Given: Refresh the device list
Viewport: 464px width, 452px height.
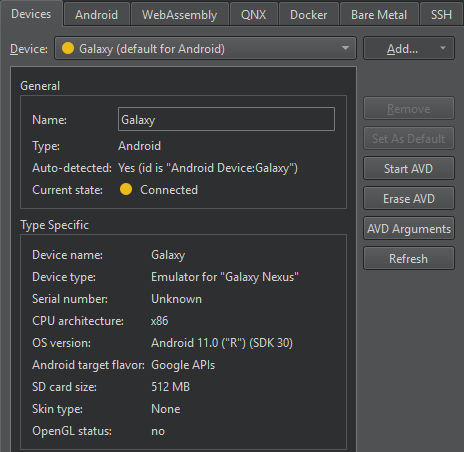Looking at the screenshot, I should 409,258.
